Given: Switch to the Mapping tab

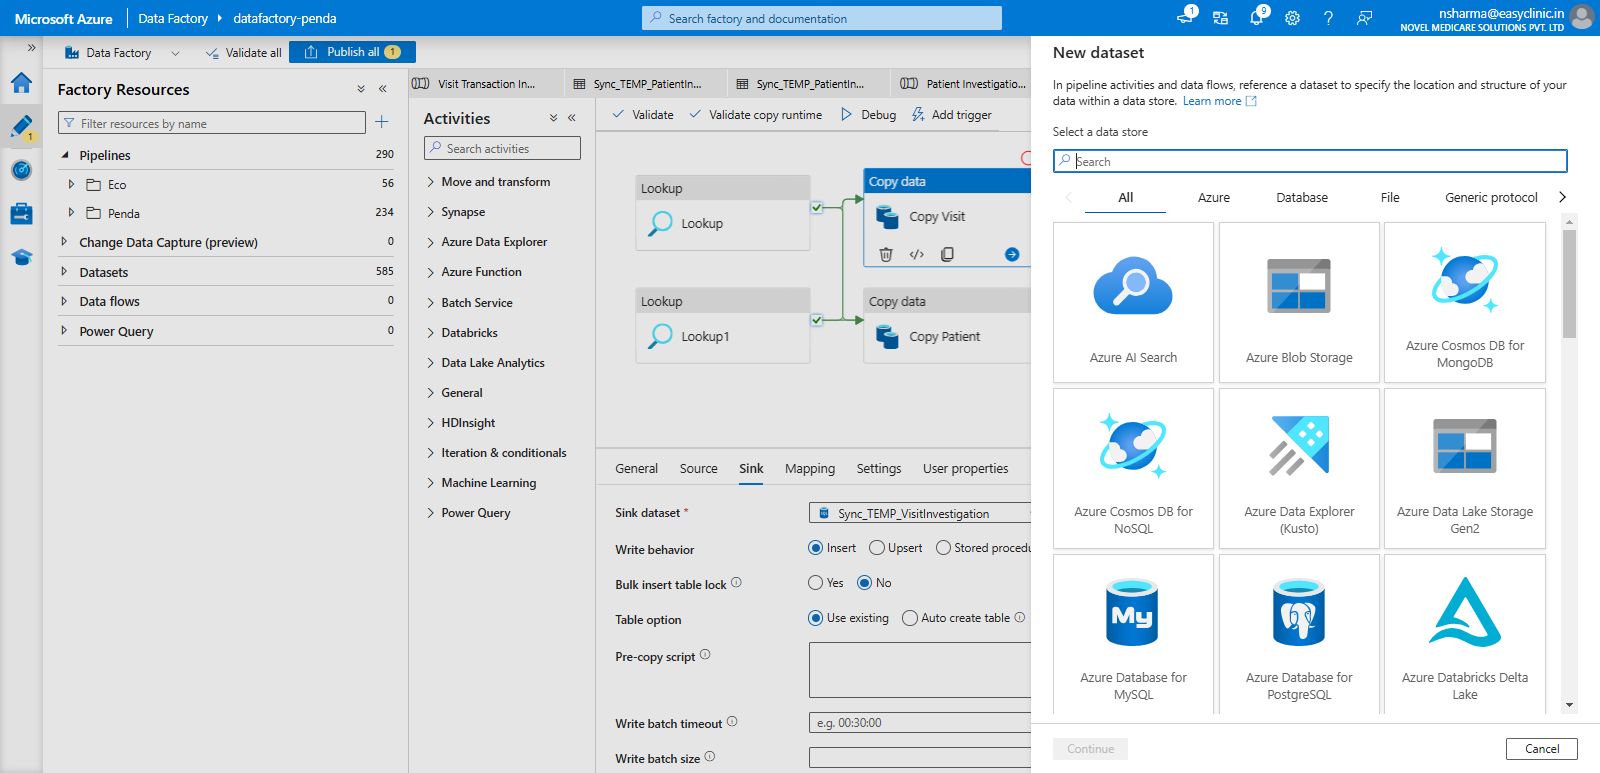Looking at the screenshot, I should coord(809,468).
